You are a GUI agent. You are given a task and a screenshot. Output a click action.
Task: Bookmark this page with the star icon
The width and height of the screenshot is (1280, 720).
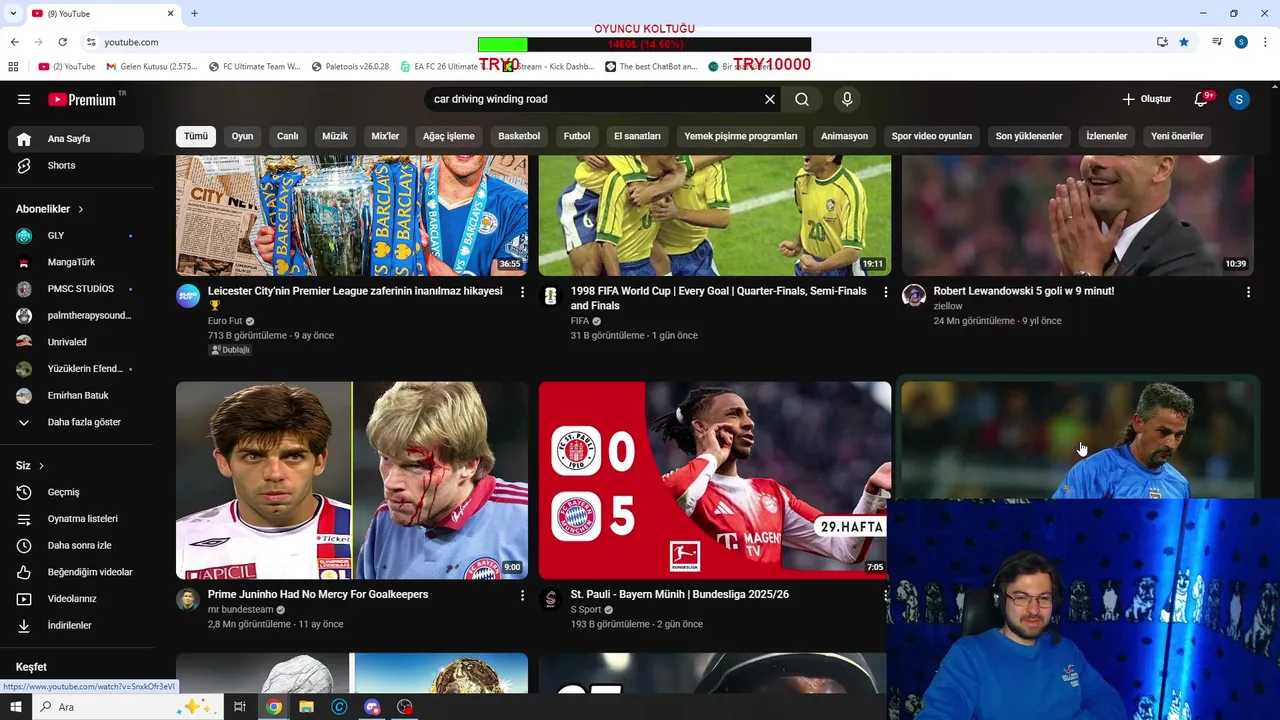click(x=1184, y=42)
